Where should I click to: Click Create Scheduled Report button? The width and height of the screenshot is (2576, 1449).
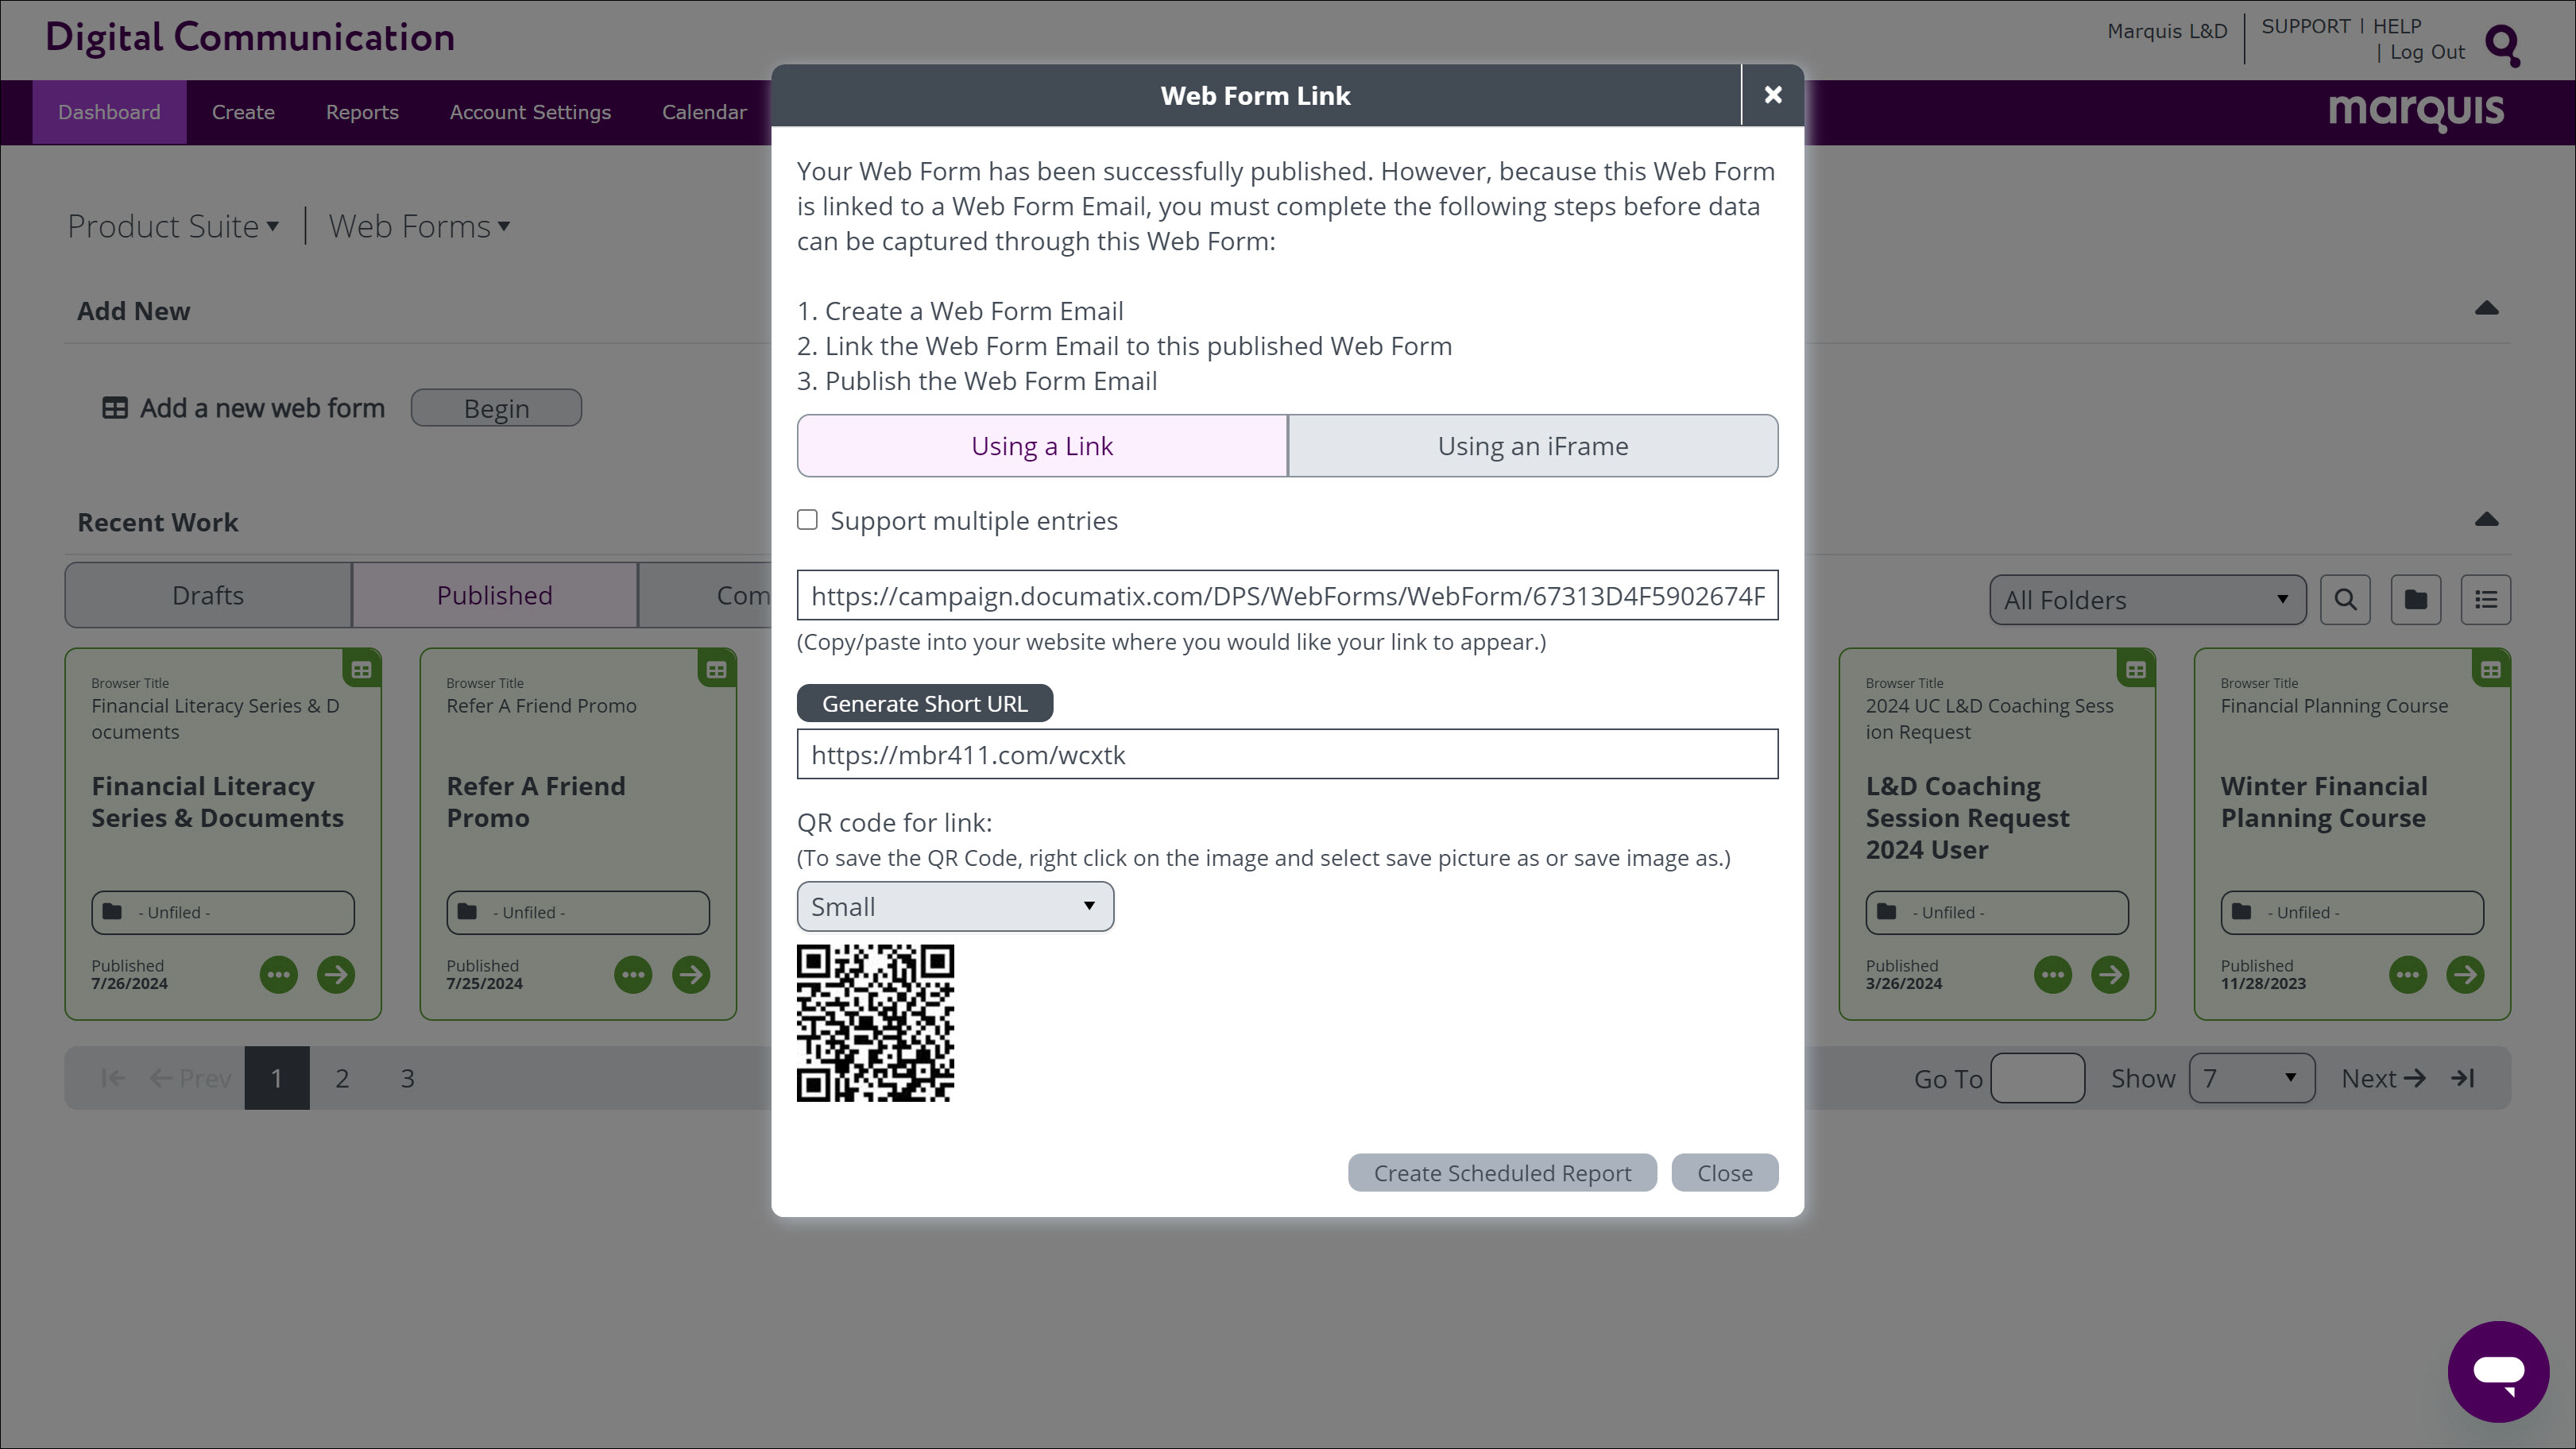click(1502, 1172)
